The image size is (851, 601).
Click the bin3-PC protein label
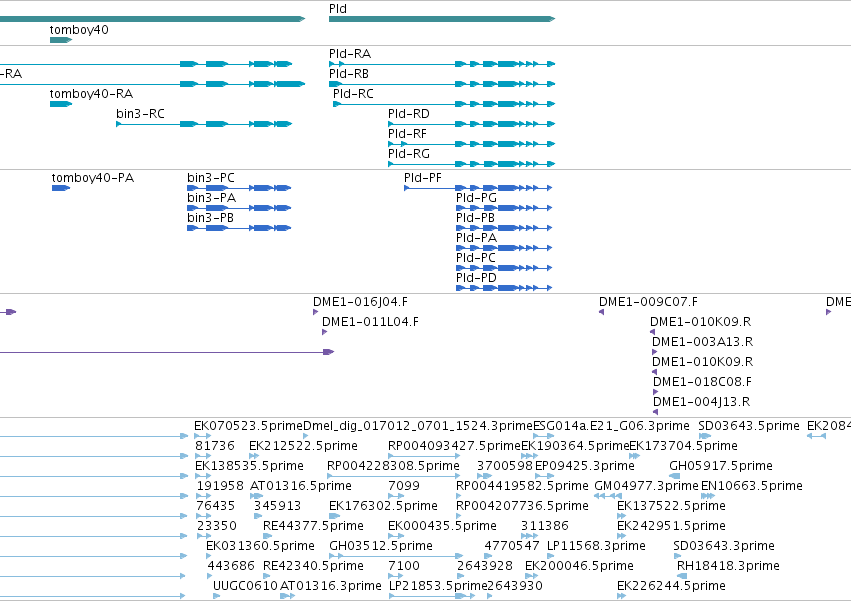[211, 178]
